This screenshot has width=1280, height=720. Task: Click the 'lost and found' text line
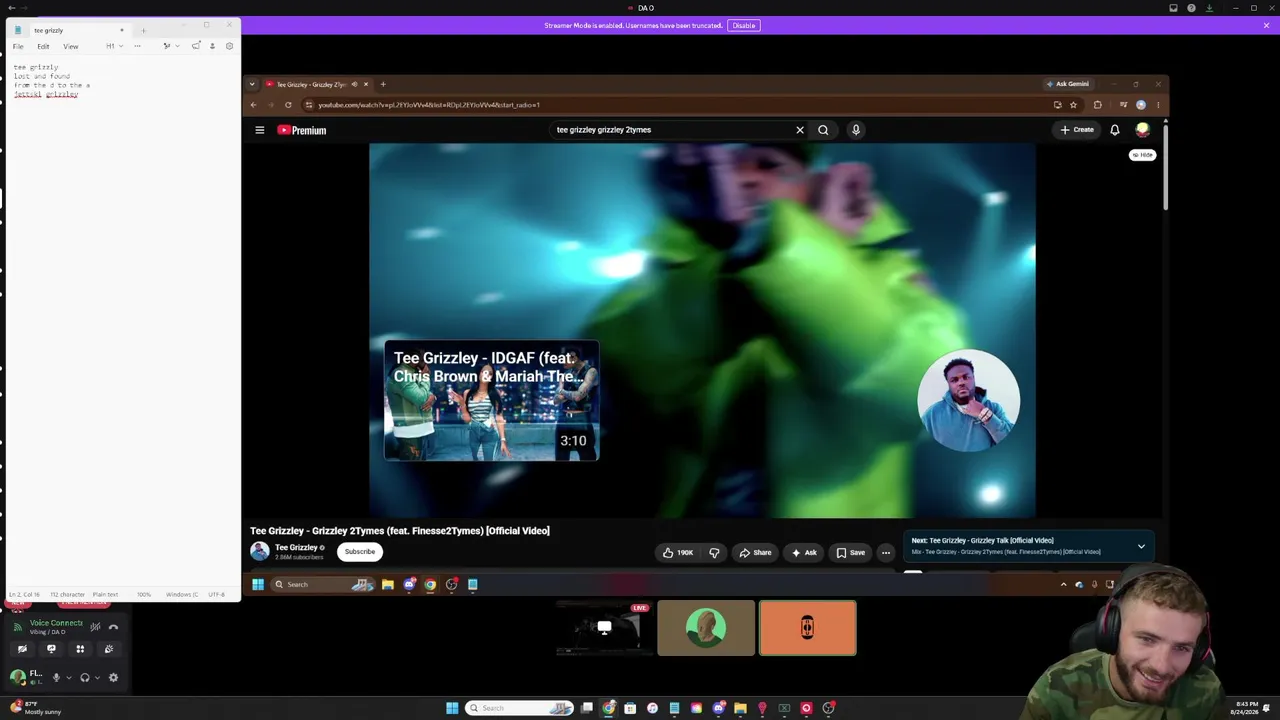tap(42, 76)
